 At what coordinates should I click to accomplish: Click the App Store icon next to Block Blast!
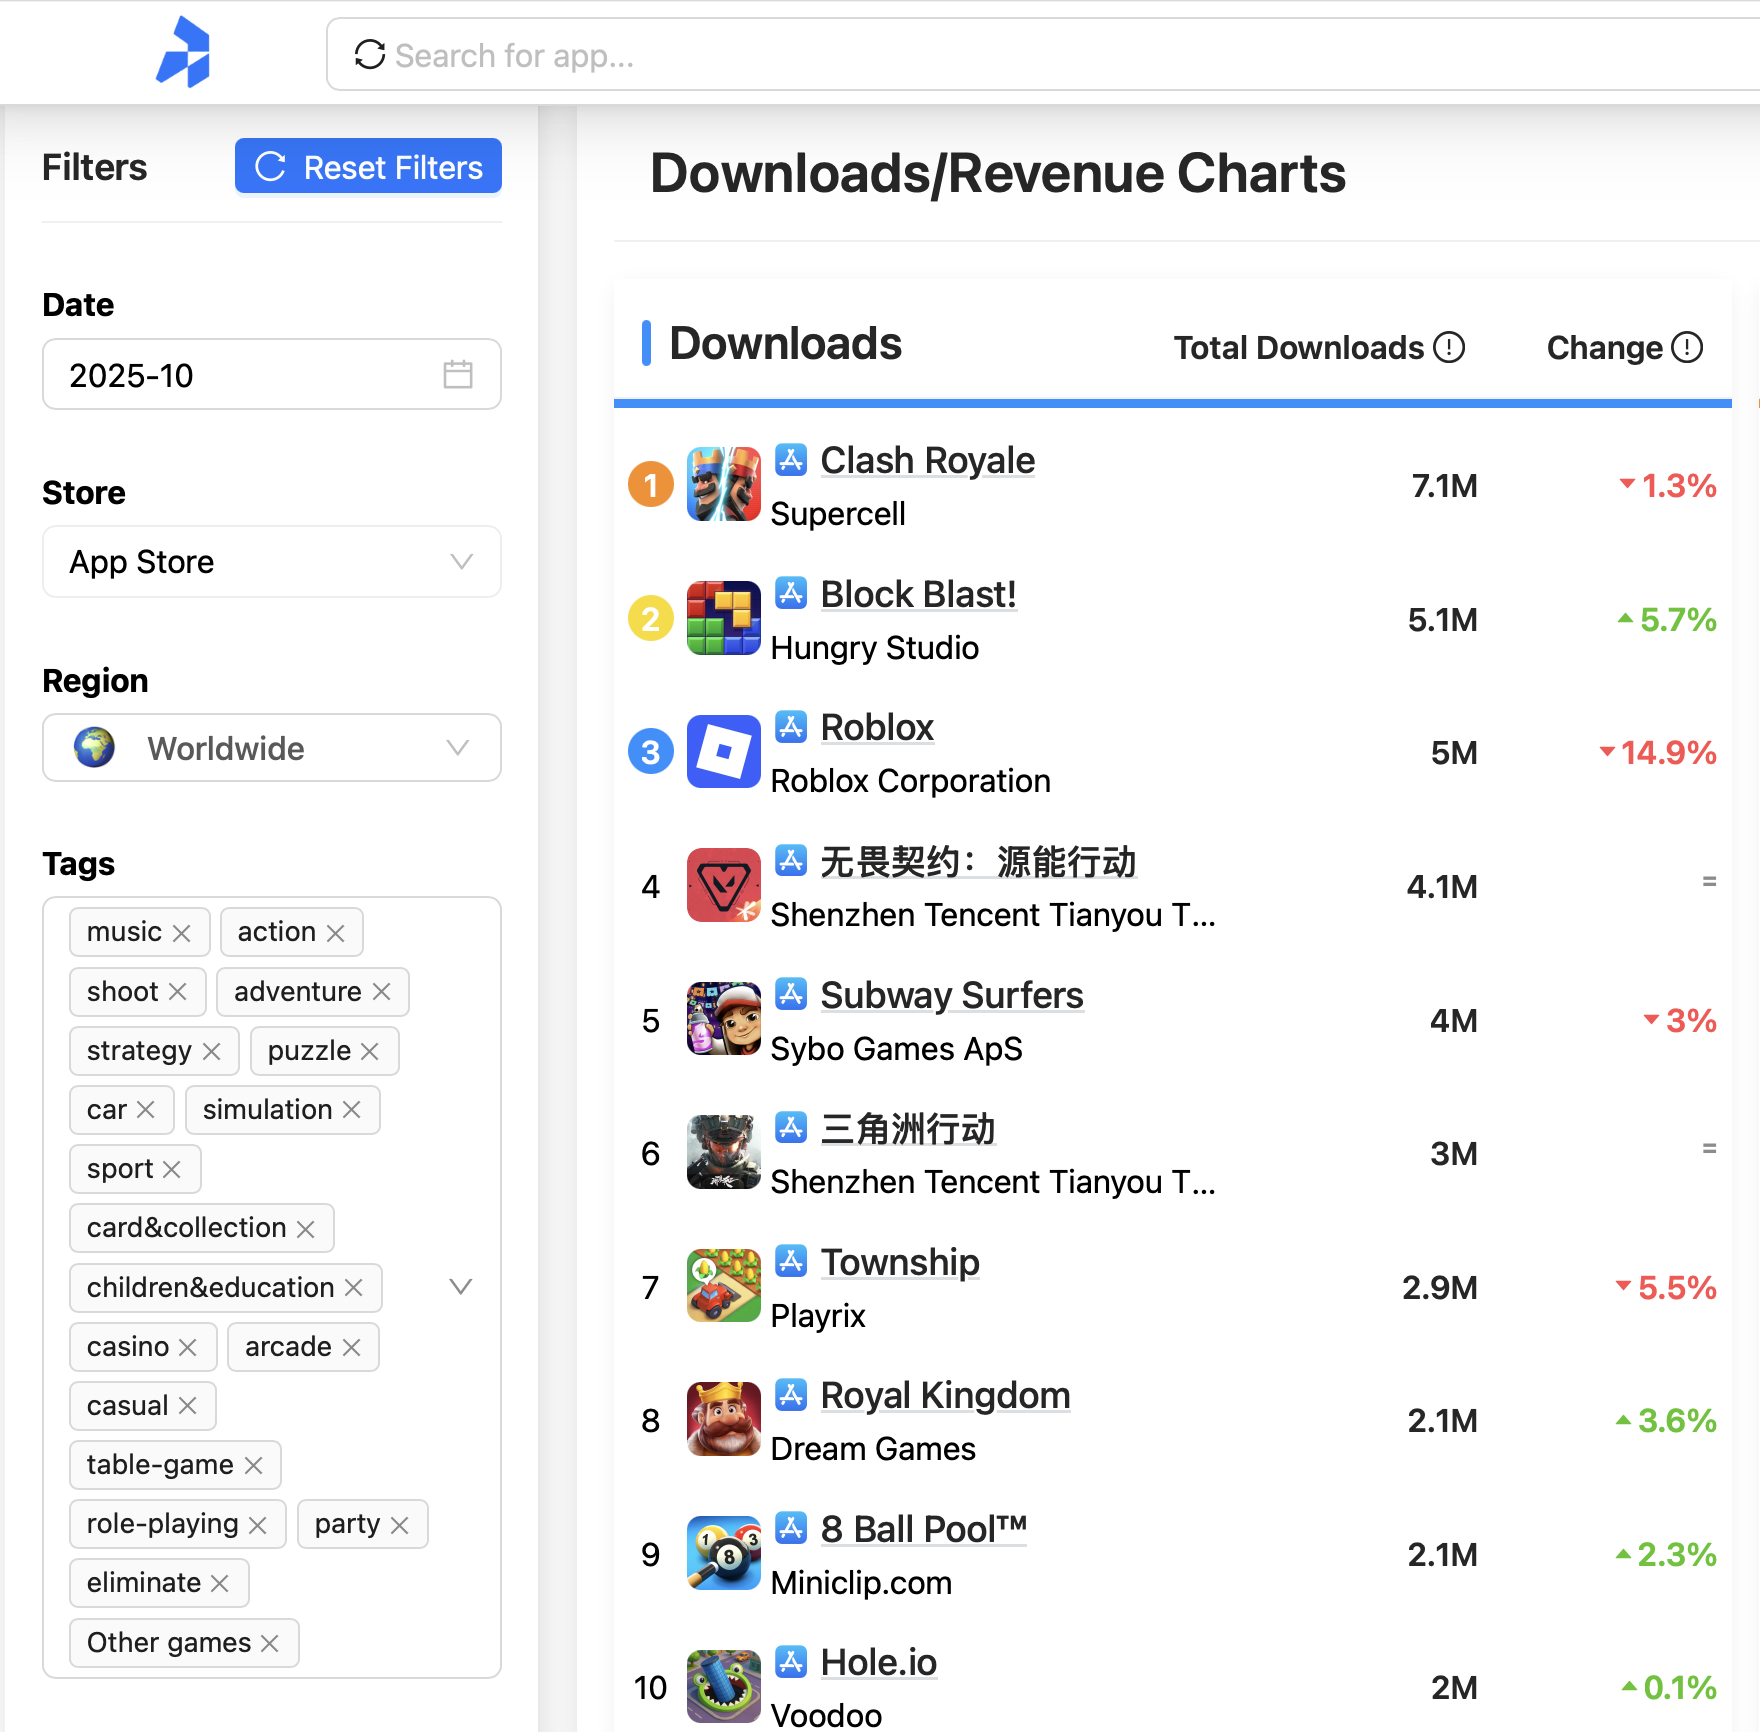click(791, 593)
